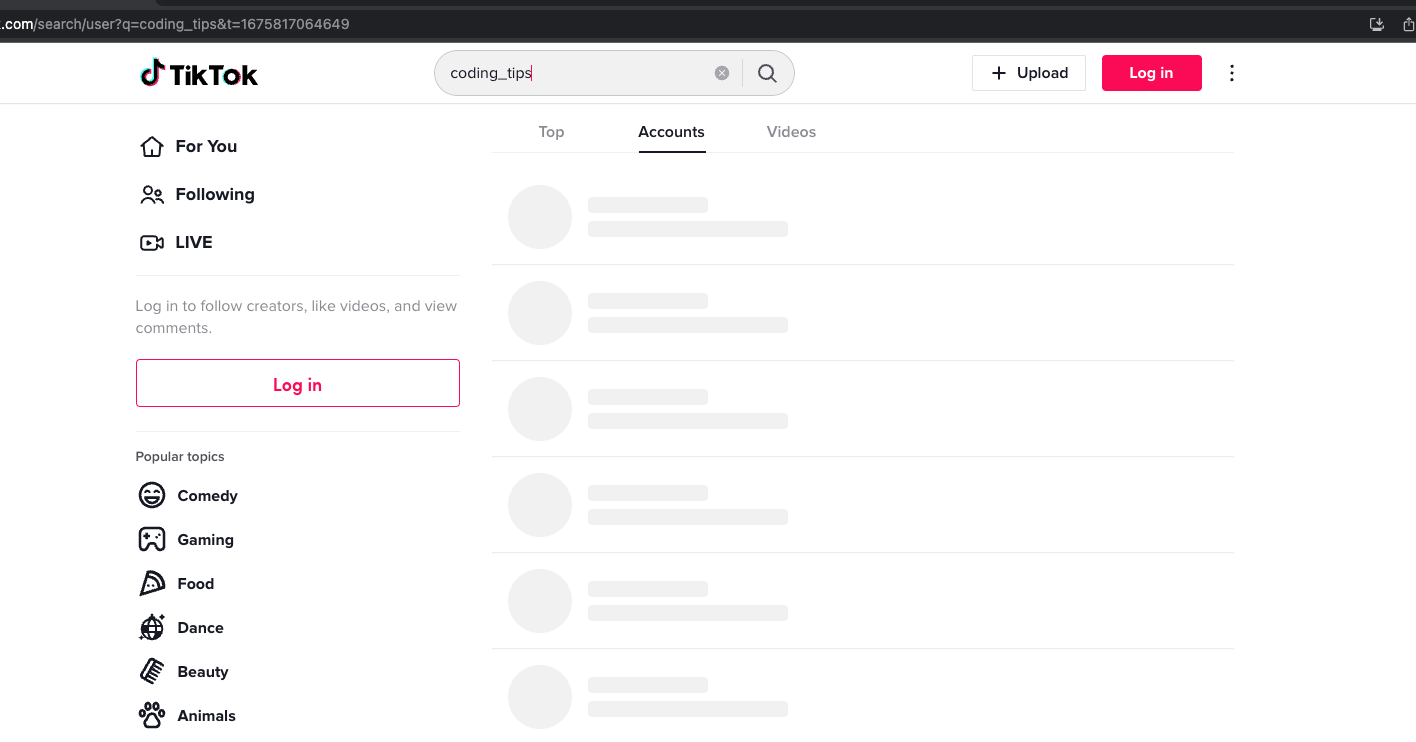The width and height of the screenshot is (1416, 742).
Task: Click the Upload button
Action: (1028, 72)
